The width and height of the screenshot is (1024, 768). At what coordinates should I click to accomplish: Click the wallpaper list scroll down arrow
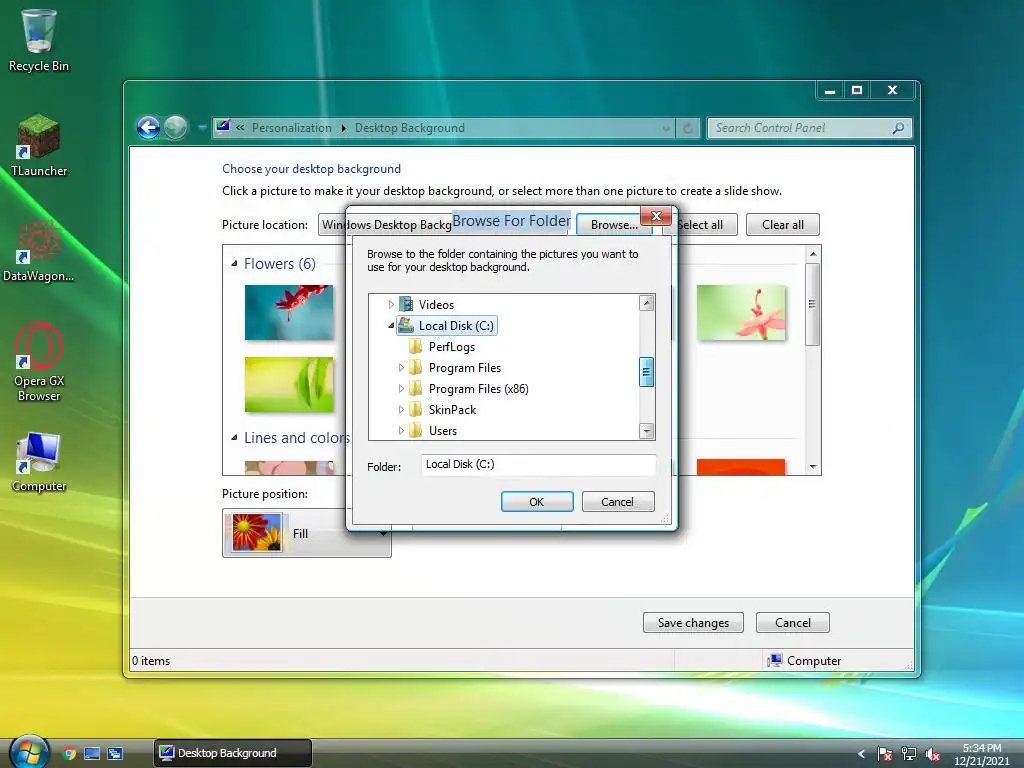coord(812,466)
